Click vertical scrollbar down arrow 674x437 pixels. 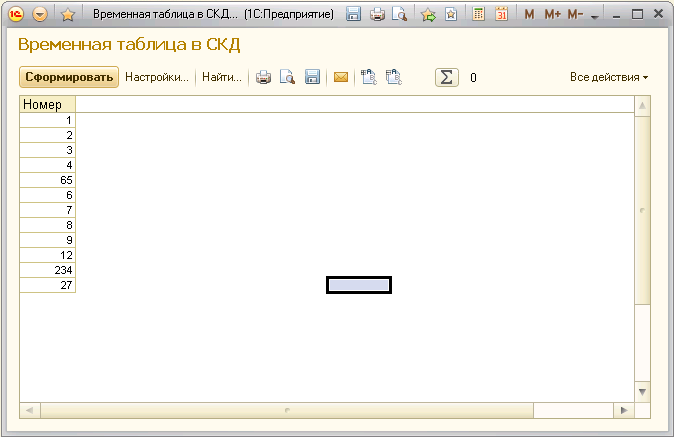642,392
